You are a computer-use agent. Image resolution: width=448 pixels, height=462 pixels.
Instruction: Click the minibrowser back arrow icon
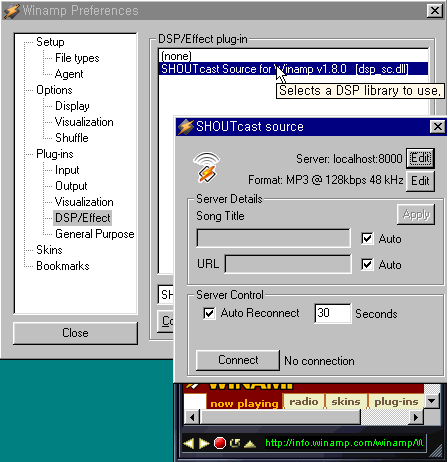pos(189,444)
